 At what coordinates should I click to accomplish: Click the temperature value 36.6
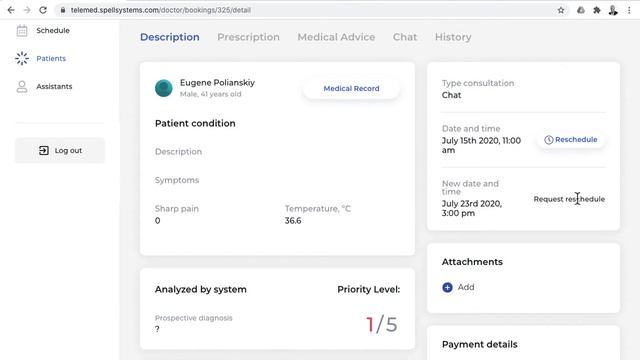293,221
